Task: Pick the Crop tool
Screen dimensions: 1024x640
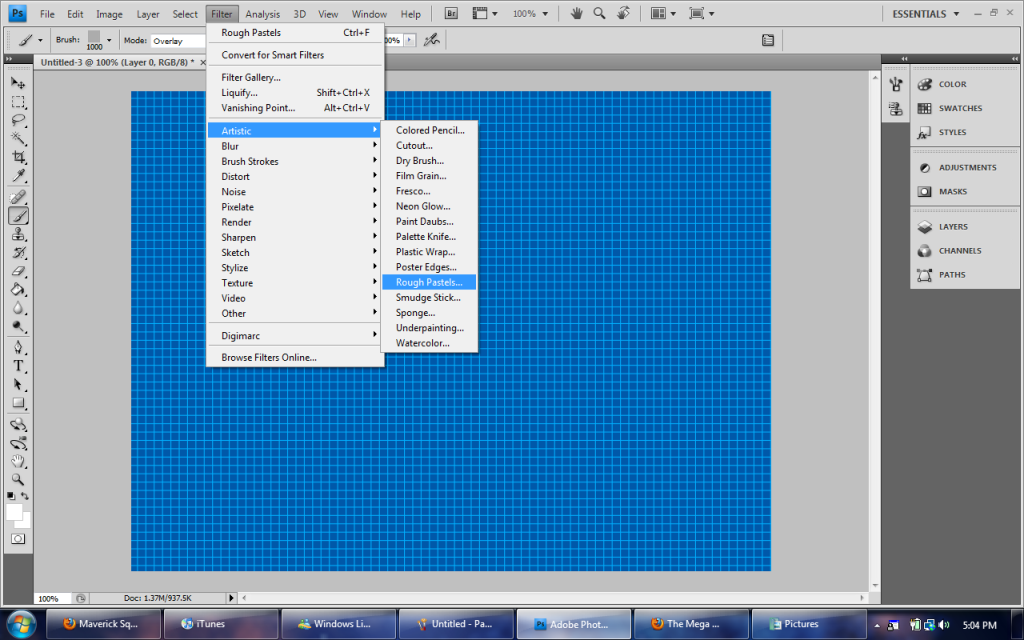Action: tap(18, 158)
